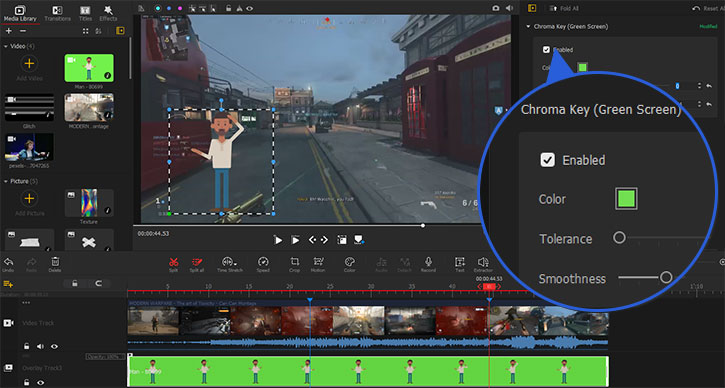Split the clip with the scissors tool

(173, 265)
